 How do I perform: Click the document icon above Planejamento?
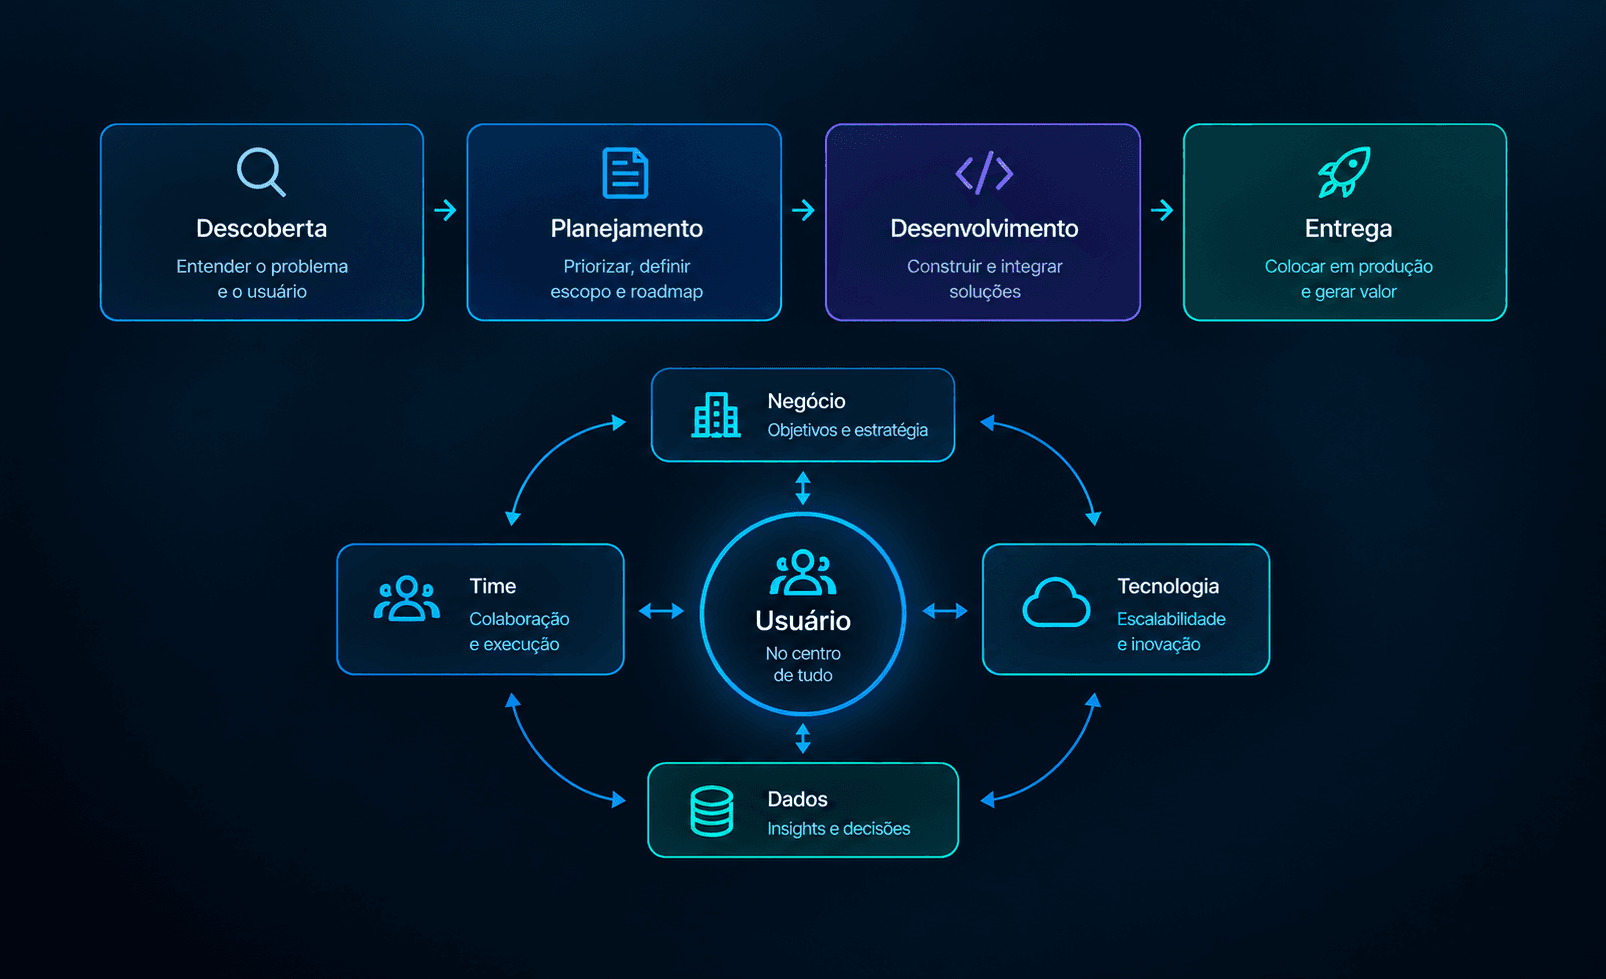pos(626,173)
